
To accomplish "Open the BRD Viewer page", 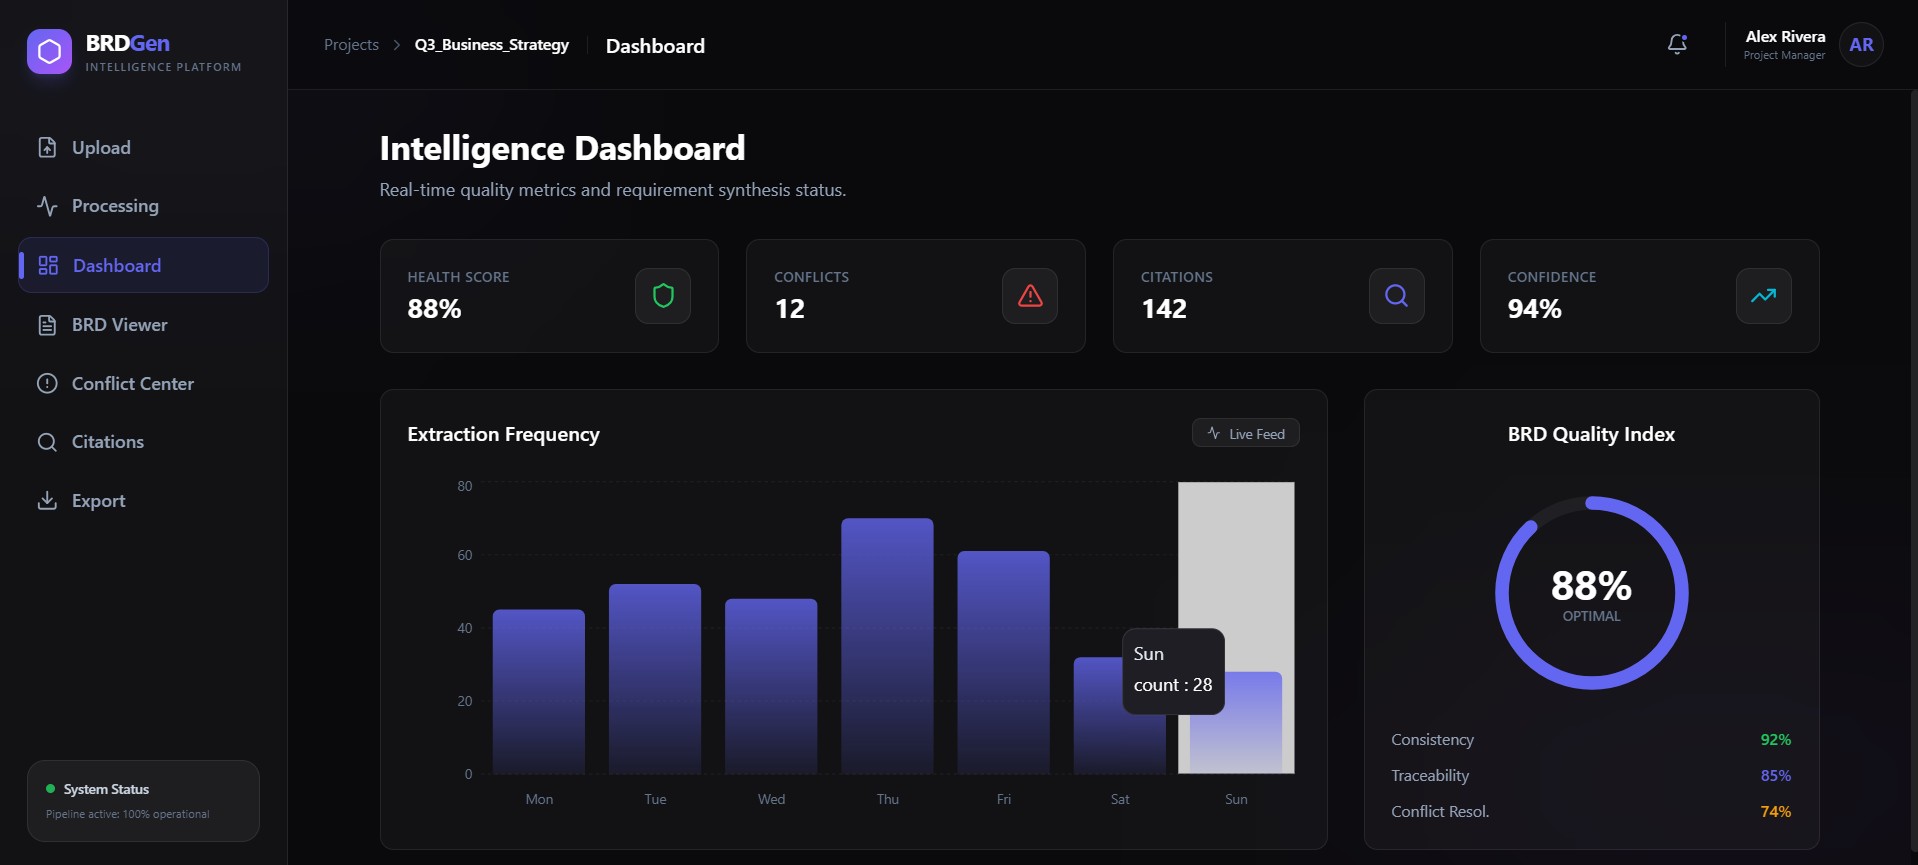I will [x=119, y=325].
